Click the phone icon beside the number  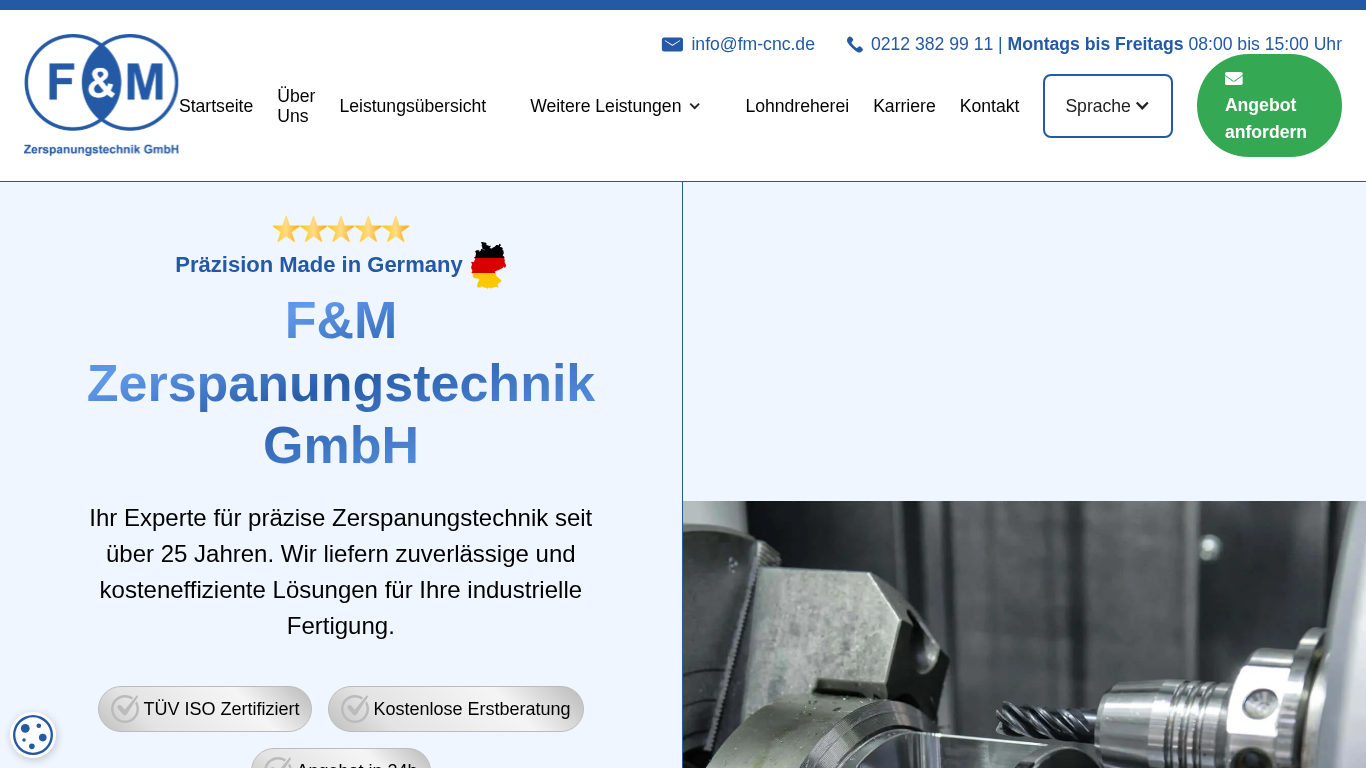tap(855, 44)
